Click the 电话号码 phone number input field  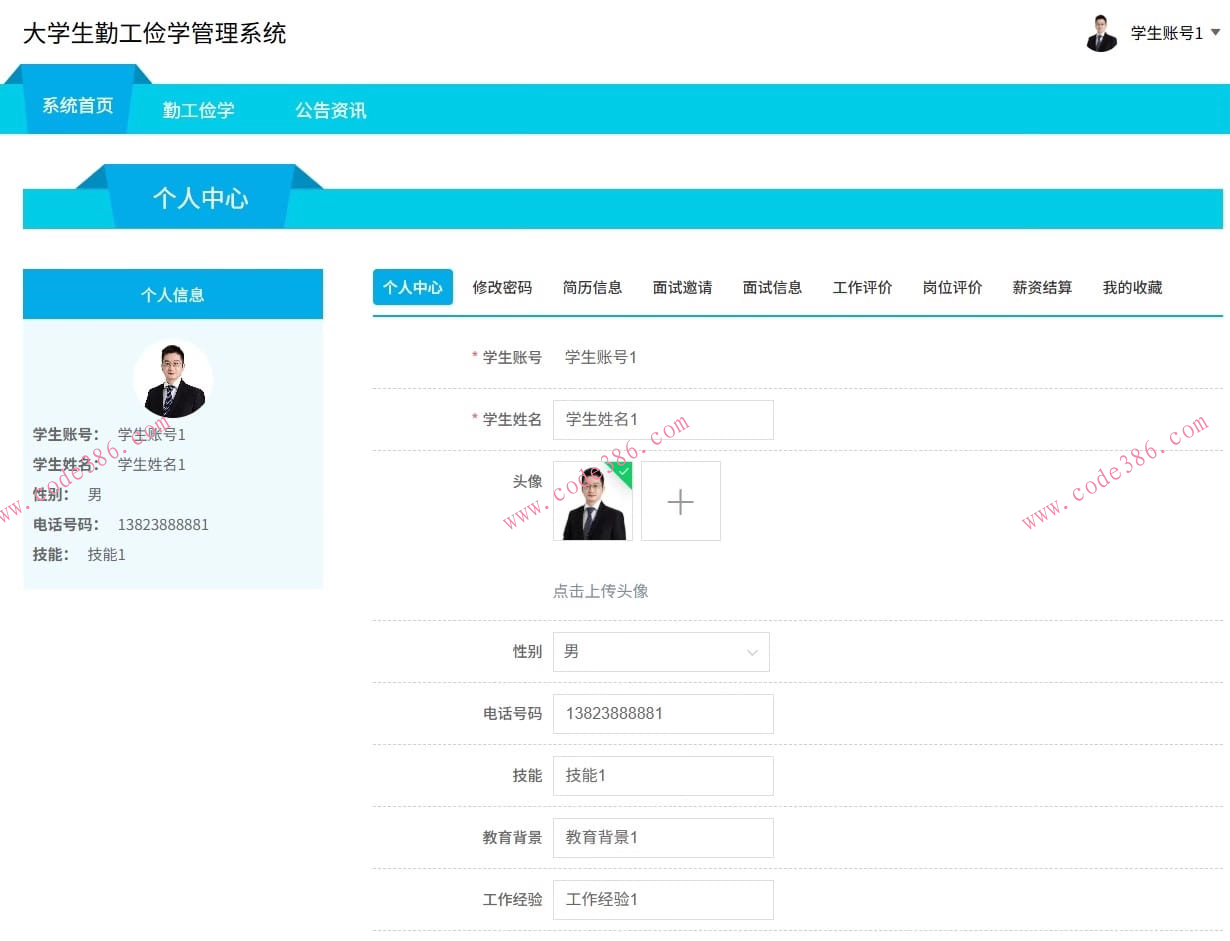(662, 713)
